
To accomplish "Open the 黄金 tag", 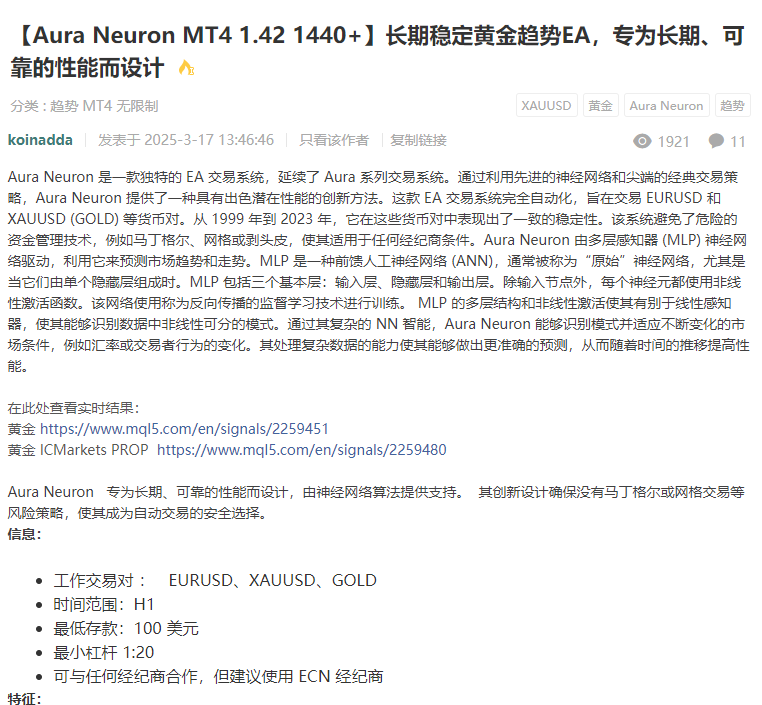I will [x=601, y=105].
